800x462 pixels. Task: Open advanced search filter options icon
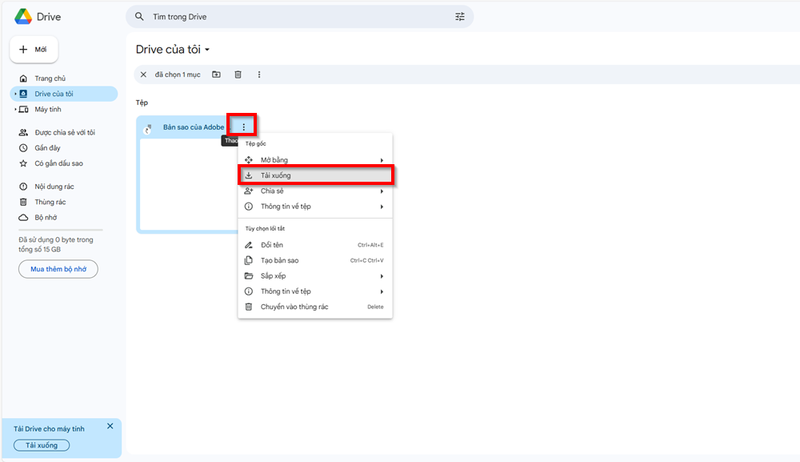pyautogui.click(x=460, y=17)
